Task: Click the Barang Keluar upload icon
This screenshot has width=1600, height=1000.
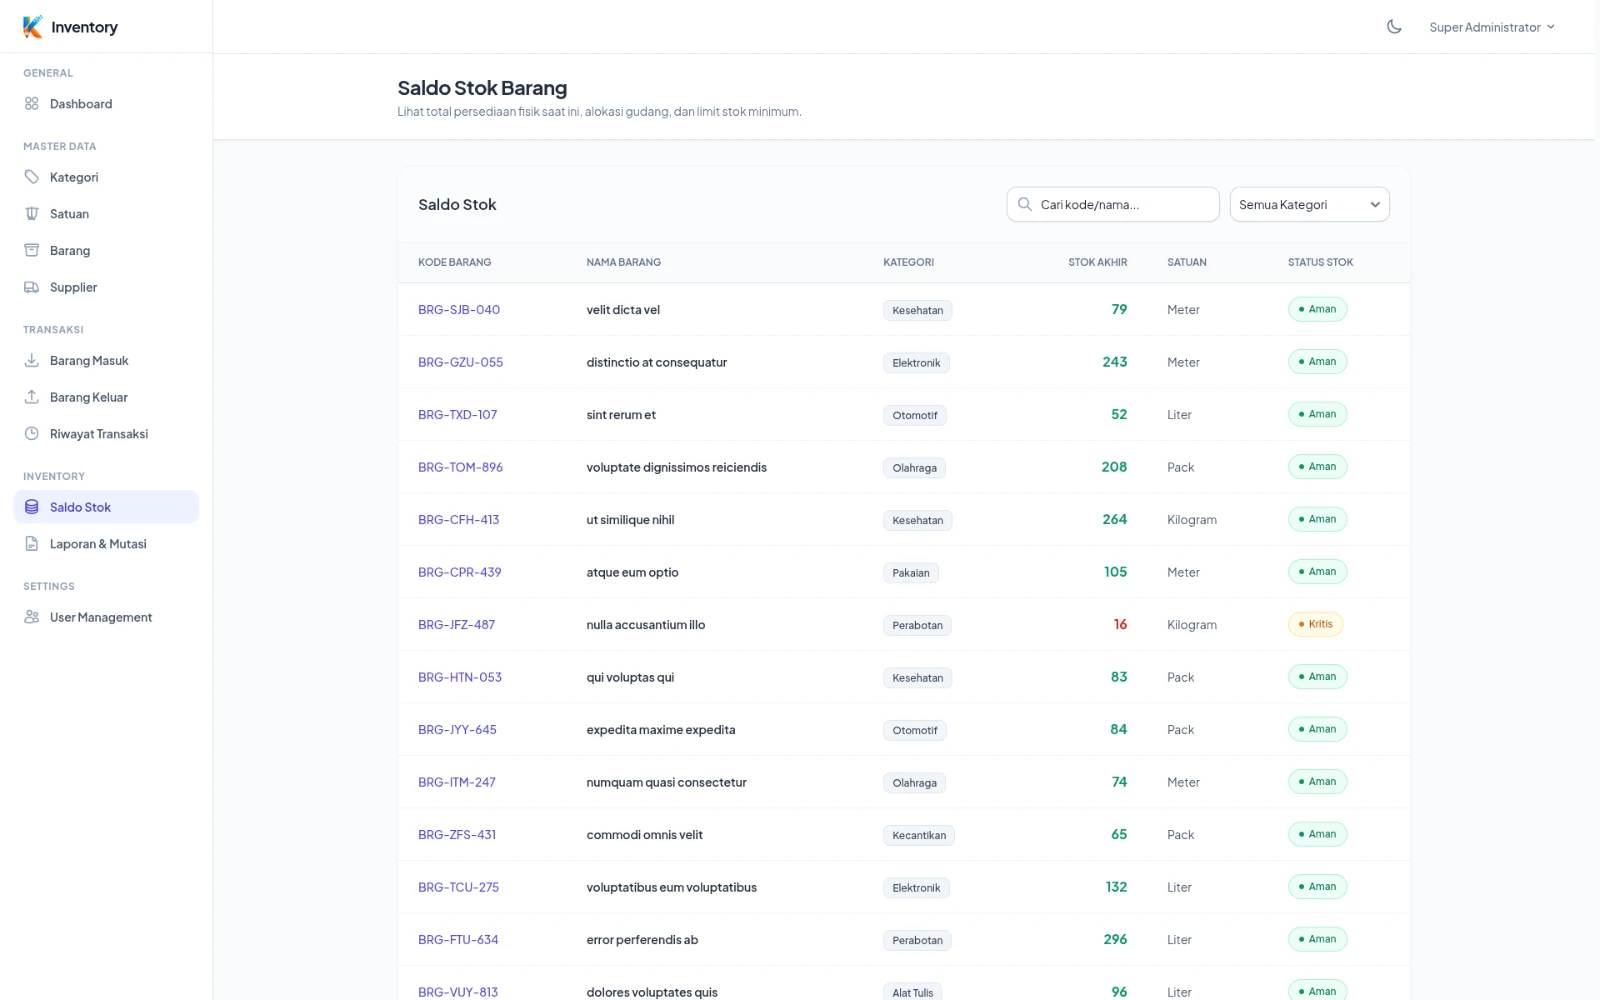Action: pyautogui.click(x=32, y=398)
